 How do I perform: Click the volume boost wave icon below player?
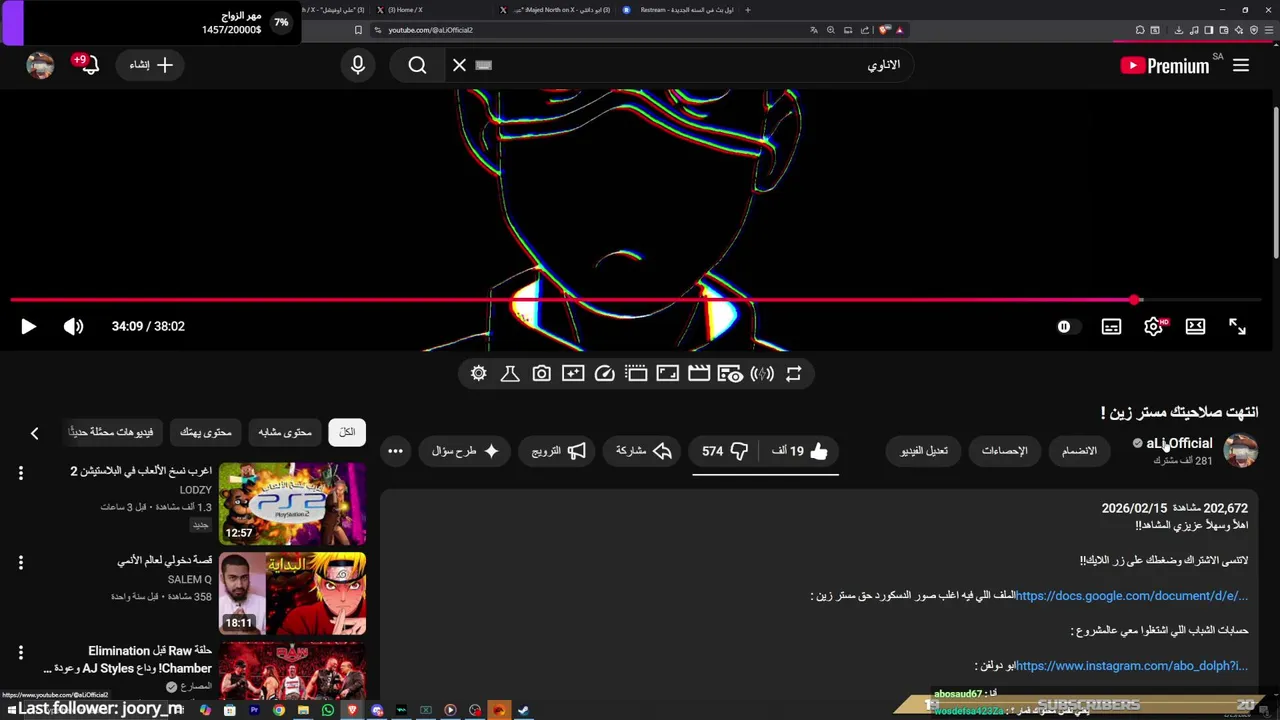click(762, 373)
